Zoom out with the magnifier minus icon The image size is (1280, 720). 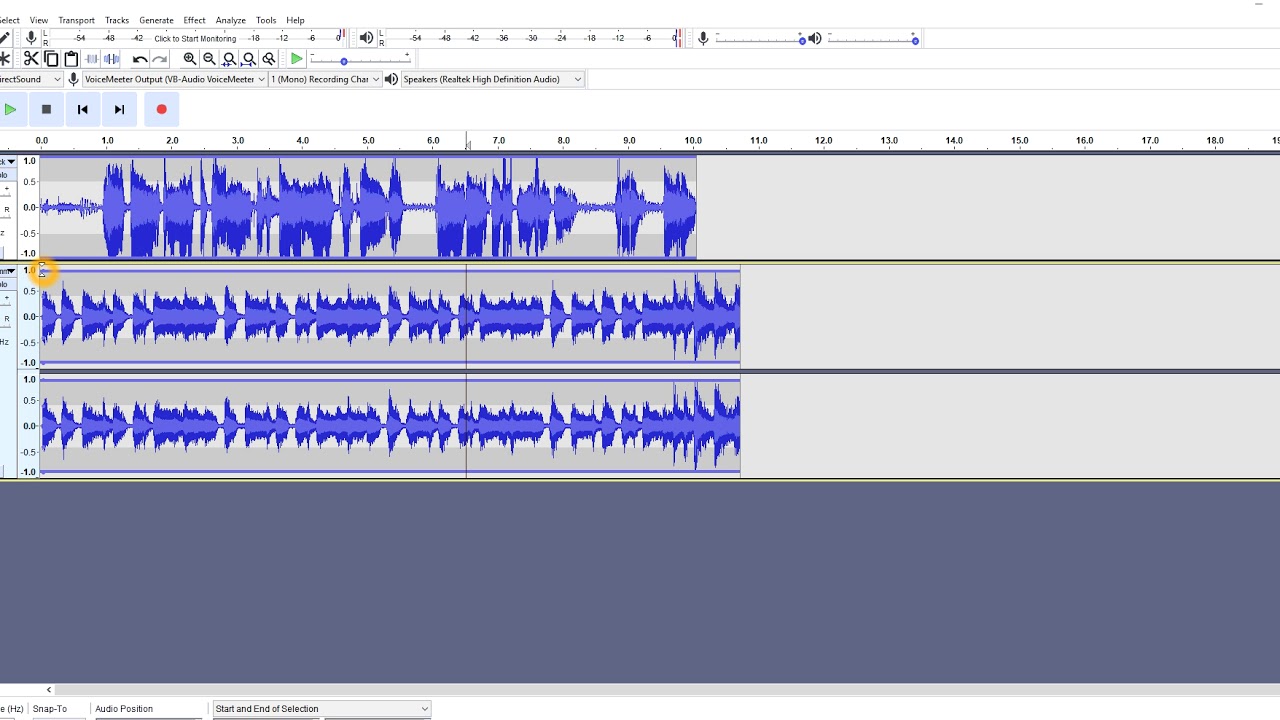pyautogui.click(x=209, y=59)
